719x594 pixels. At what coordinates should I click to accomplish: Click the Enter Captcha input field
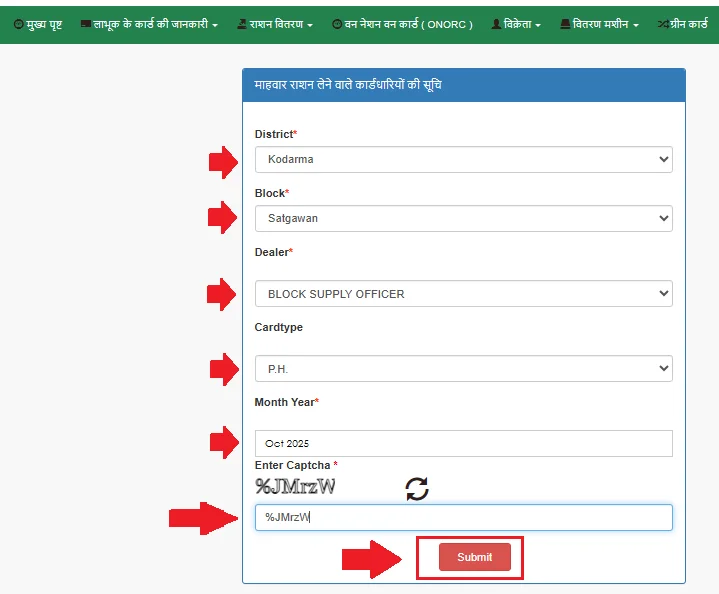[464, 517]
